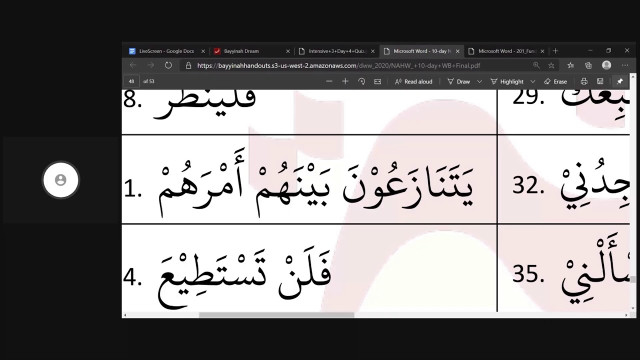Open the zoom magnifier in address bar
Viewport: 640px width, 360px height.
[x=536, y=65]
